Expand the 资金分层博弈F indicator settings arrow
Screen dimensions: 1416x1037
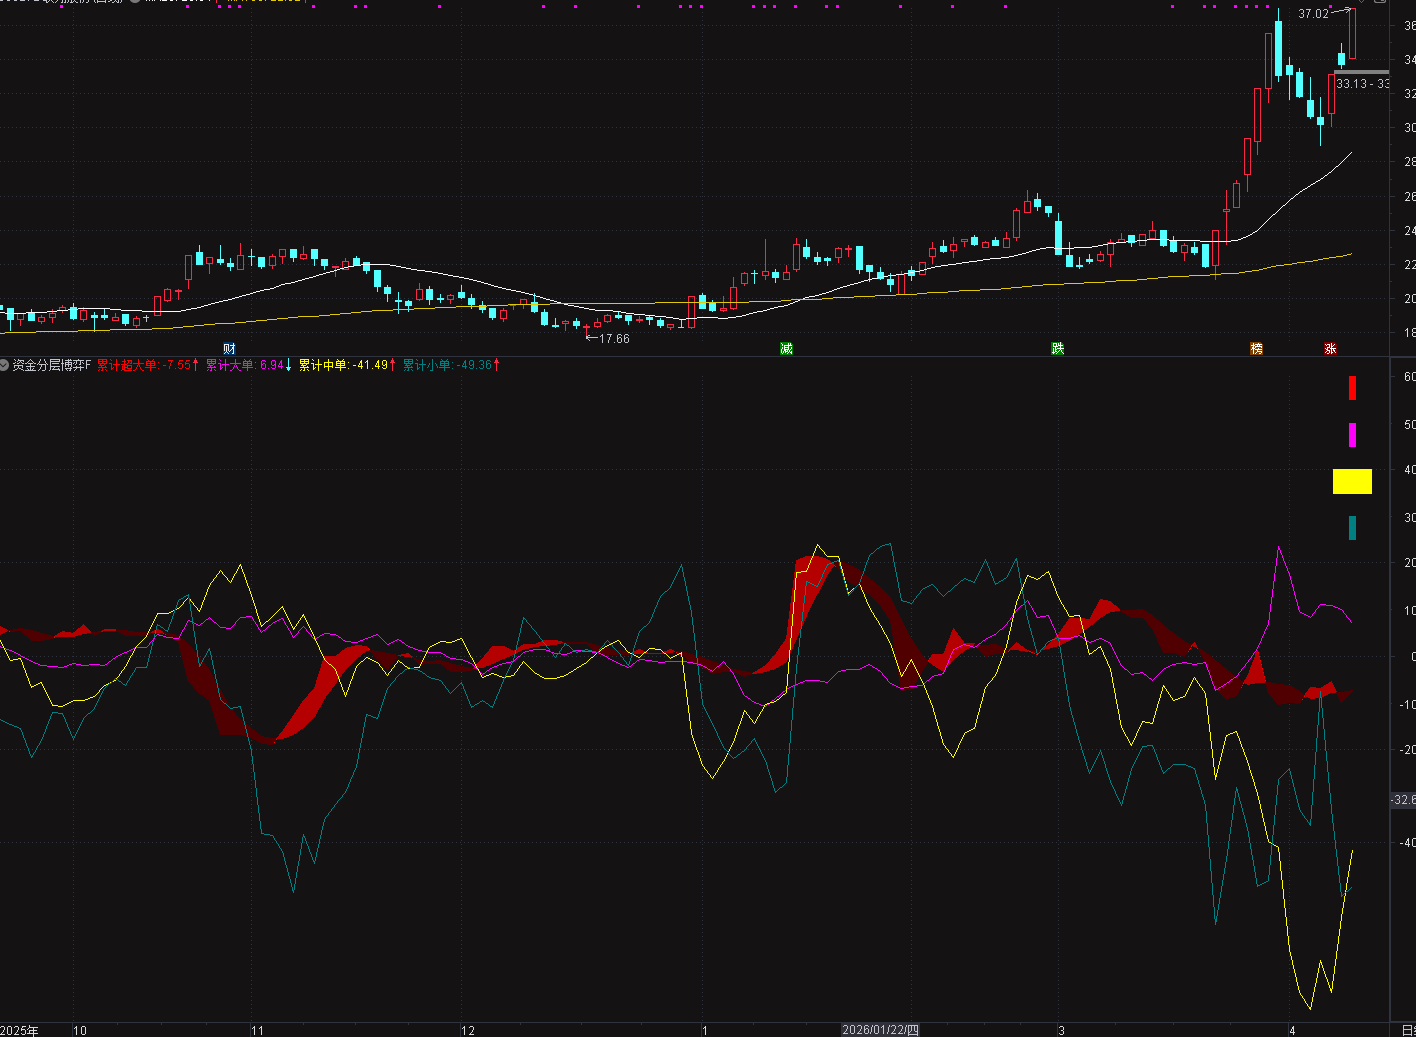5,365
